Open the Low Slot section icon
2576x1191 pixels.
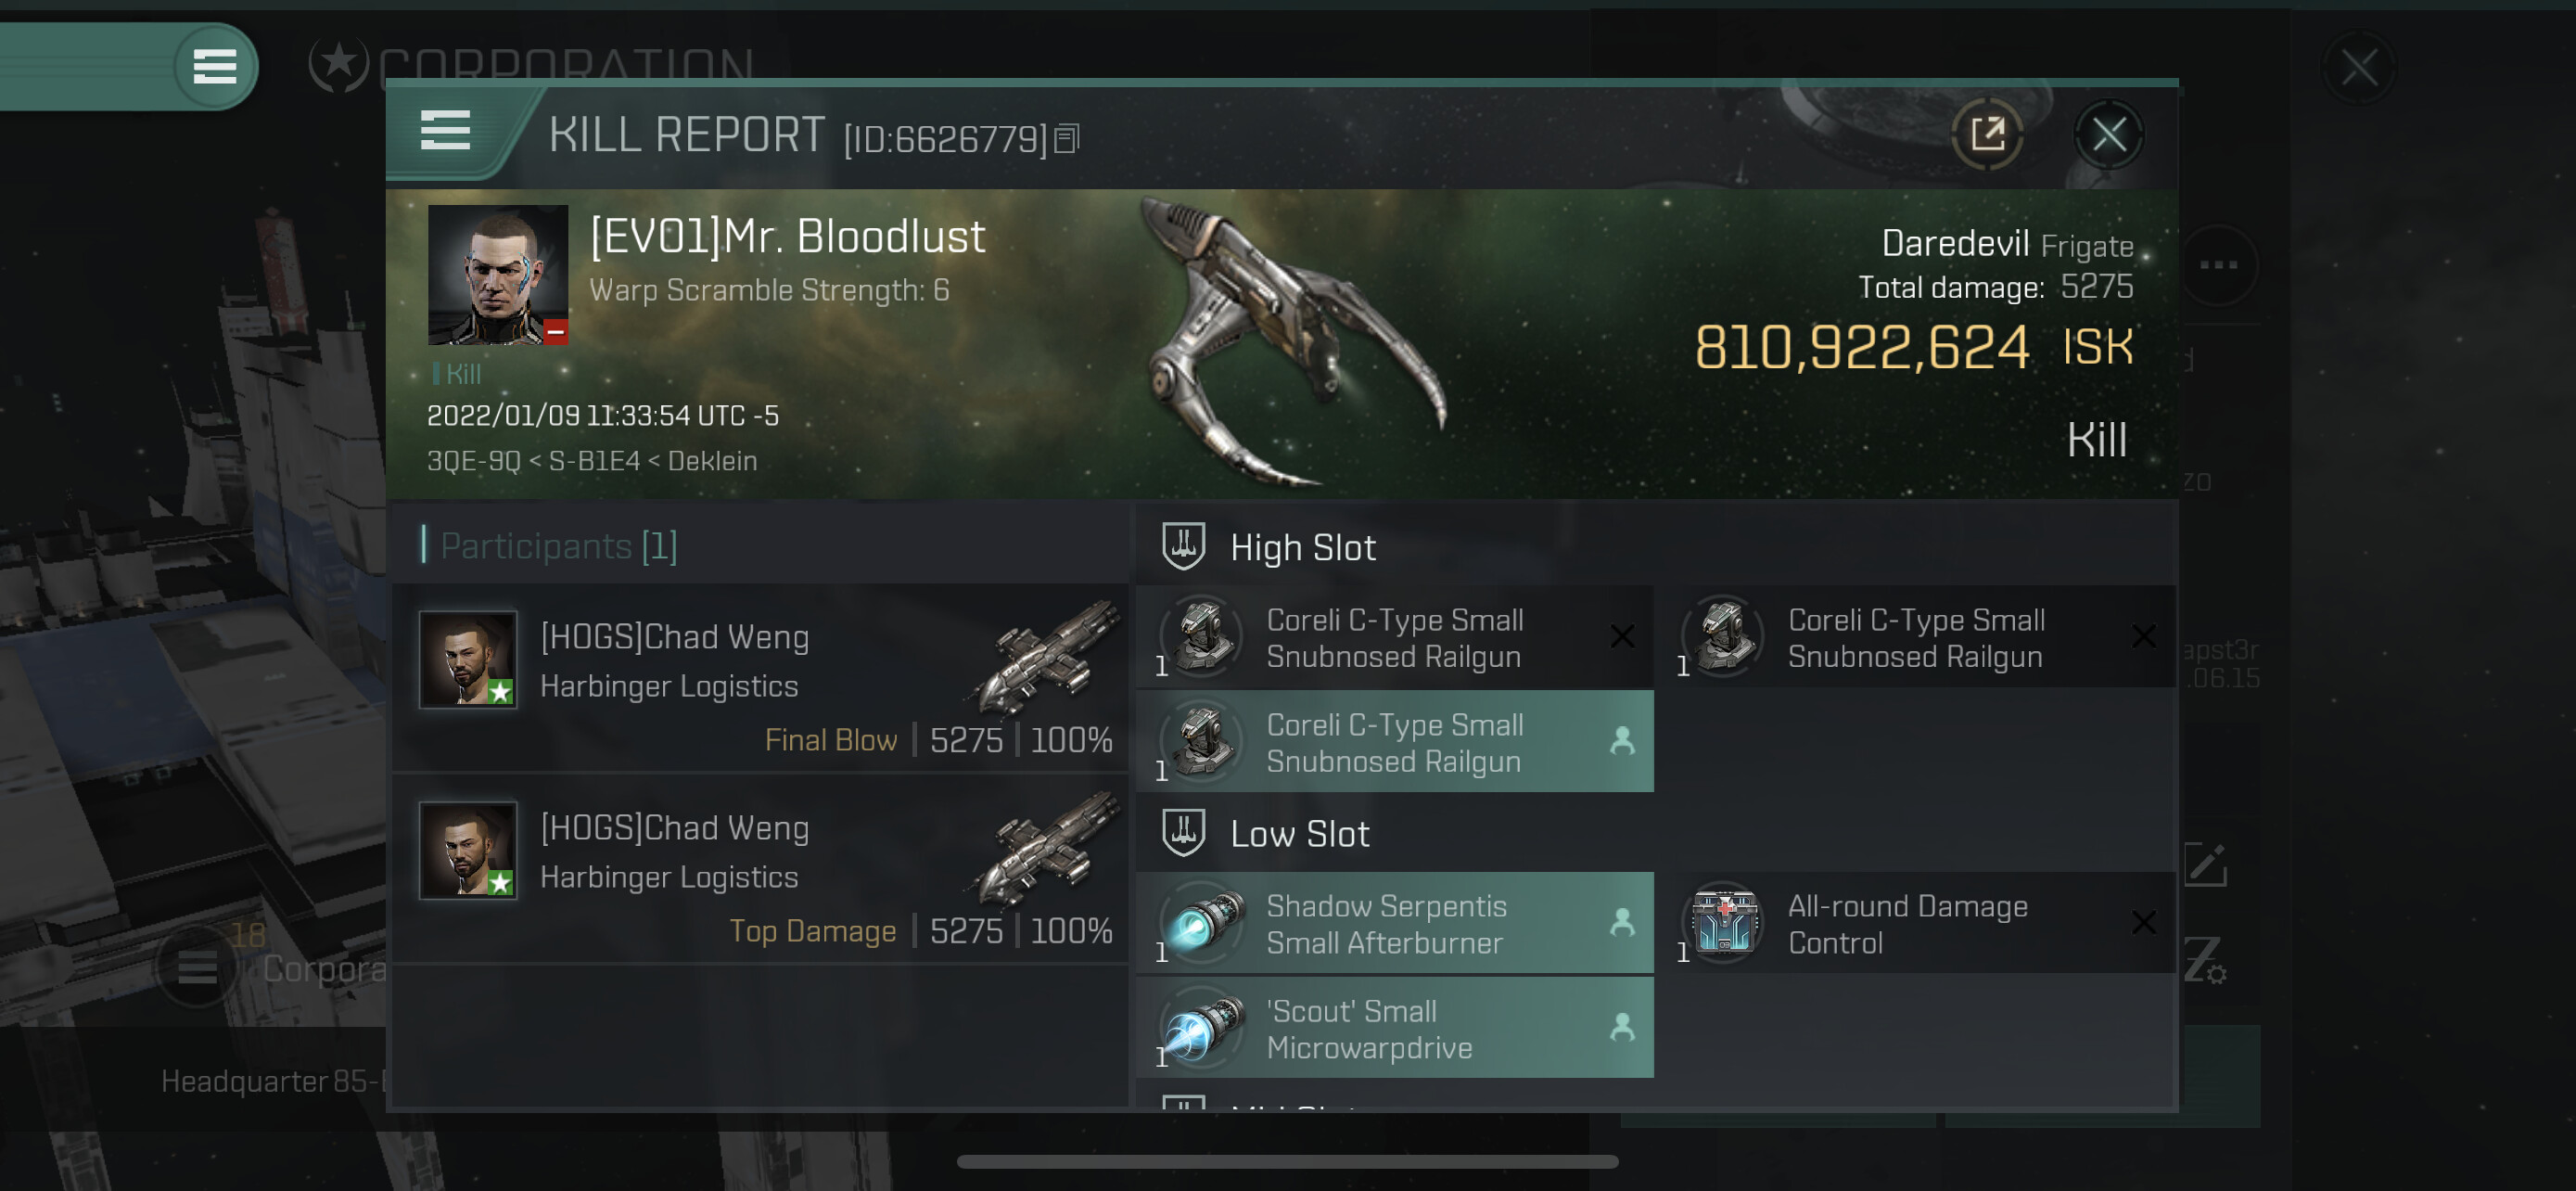pos(1183,833)
